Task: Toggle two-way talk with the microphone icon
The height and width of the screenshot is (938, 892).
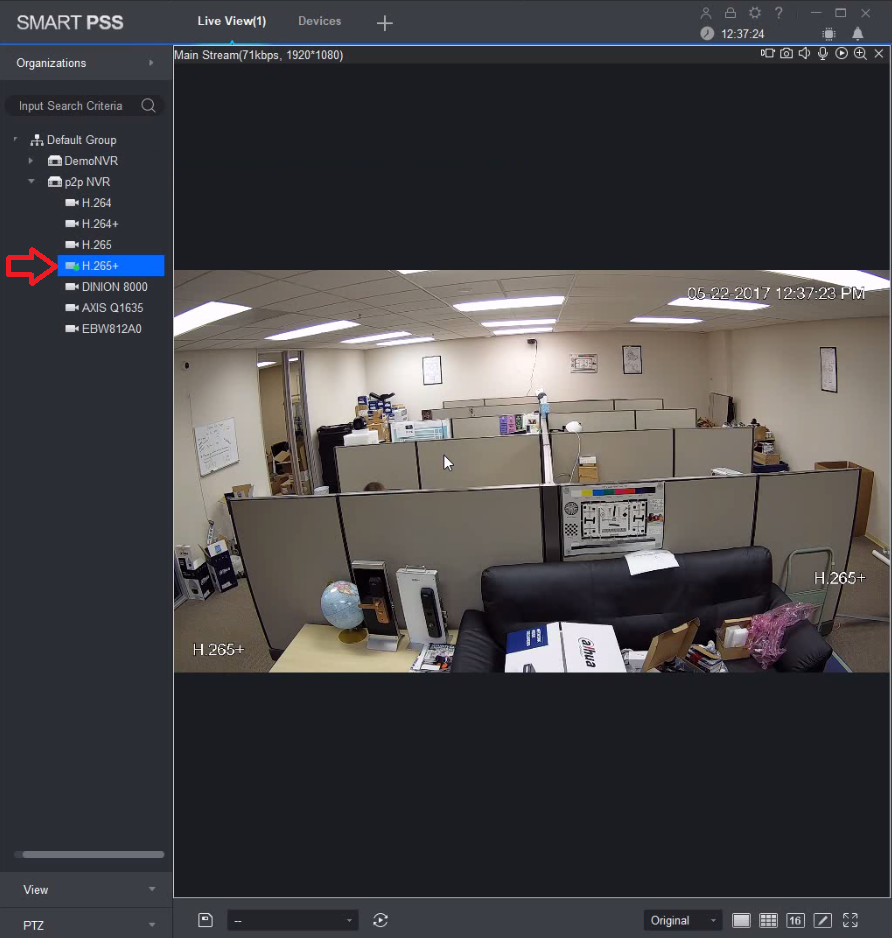Action: click(823, 53)
